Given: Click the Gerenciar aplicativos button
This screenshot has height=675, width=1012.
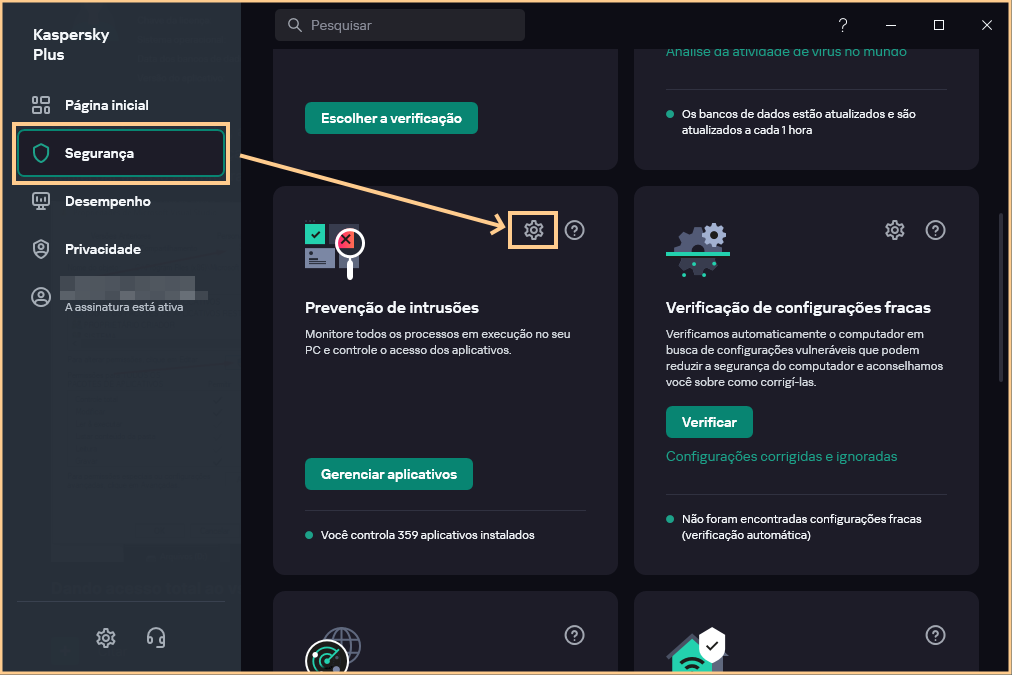Looking at the screenshot, I should [389, 474].
